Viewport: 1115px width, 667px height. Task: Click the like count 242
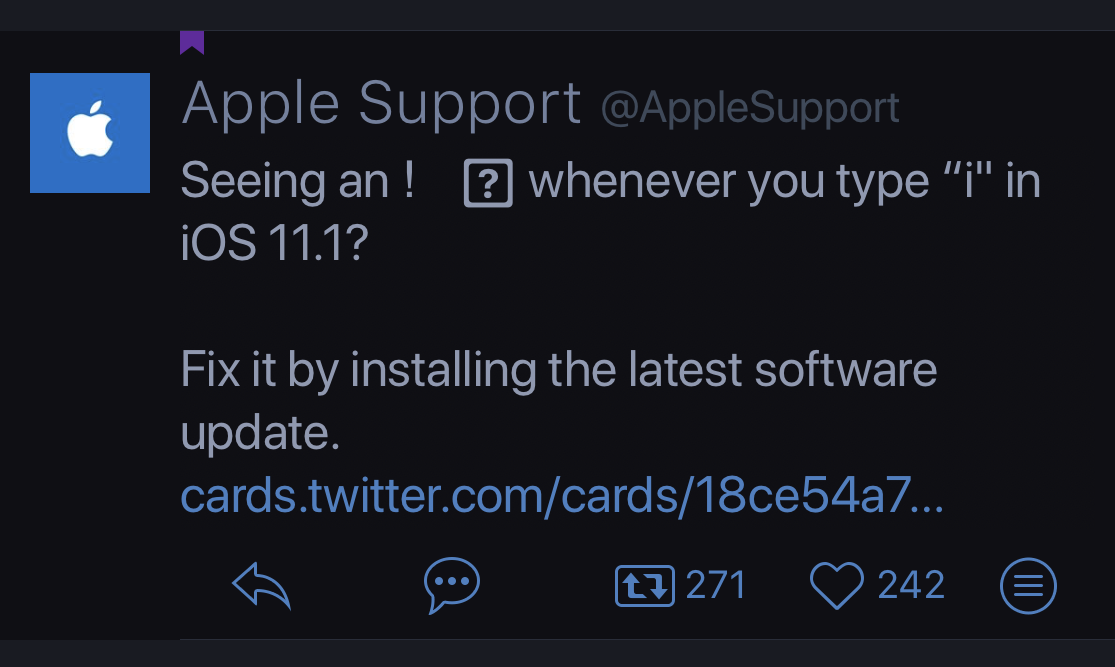[911, 585]
